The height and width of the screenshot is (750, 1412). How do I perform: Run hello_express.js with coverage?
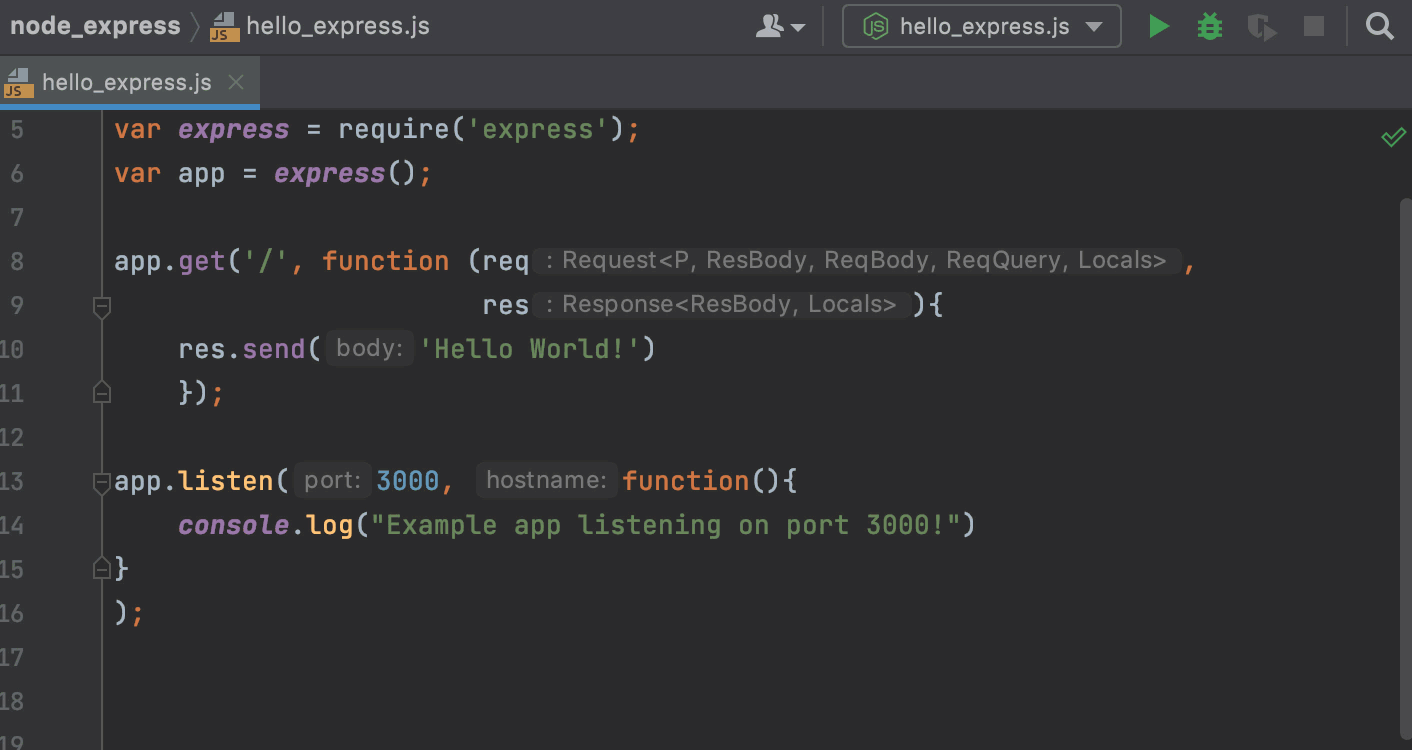point(1261,26)
